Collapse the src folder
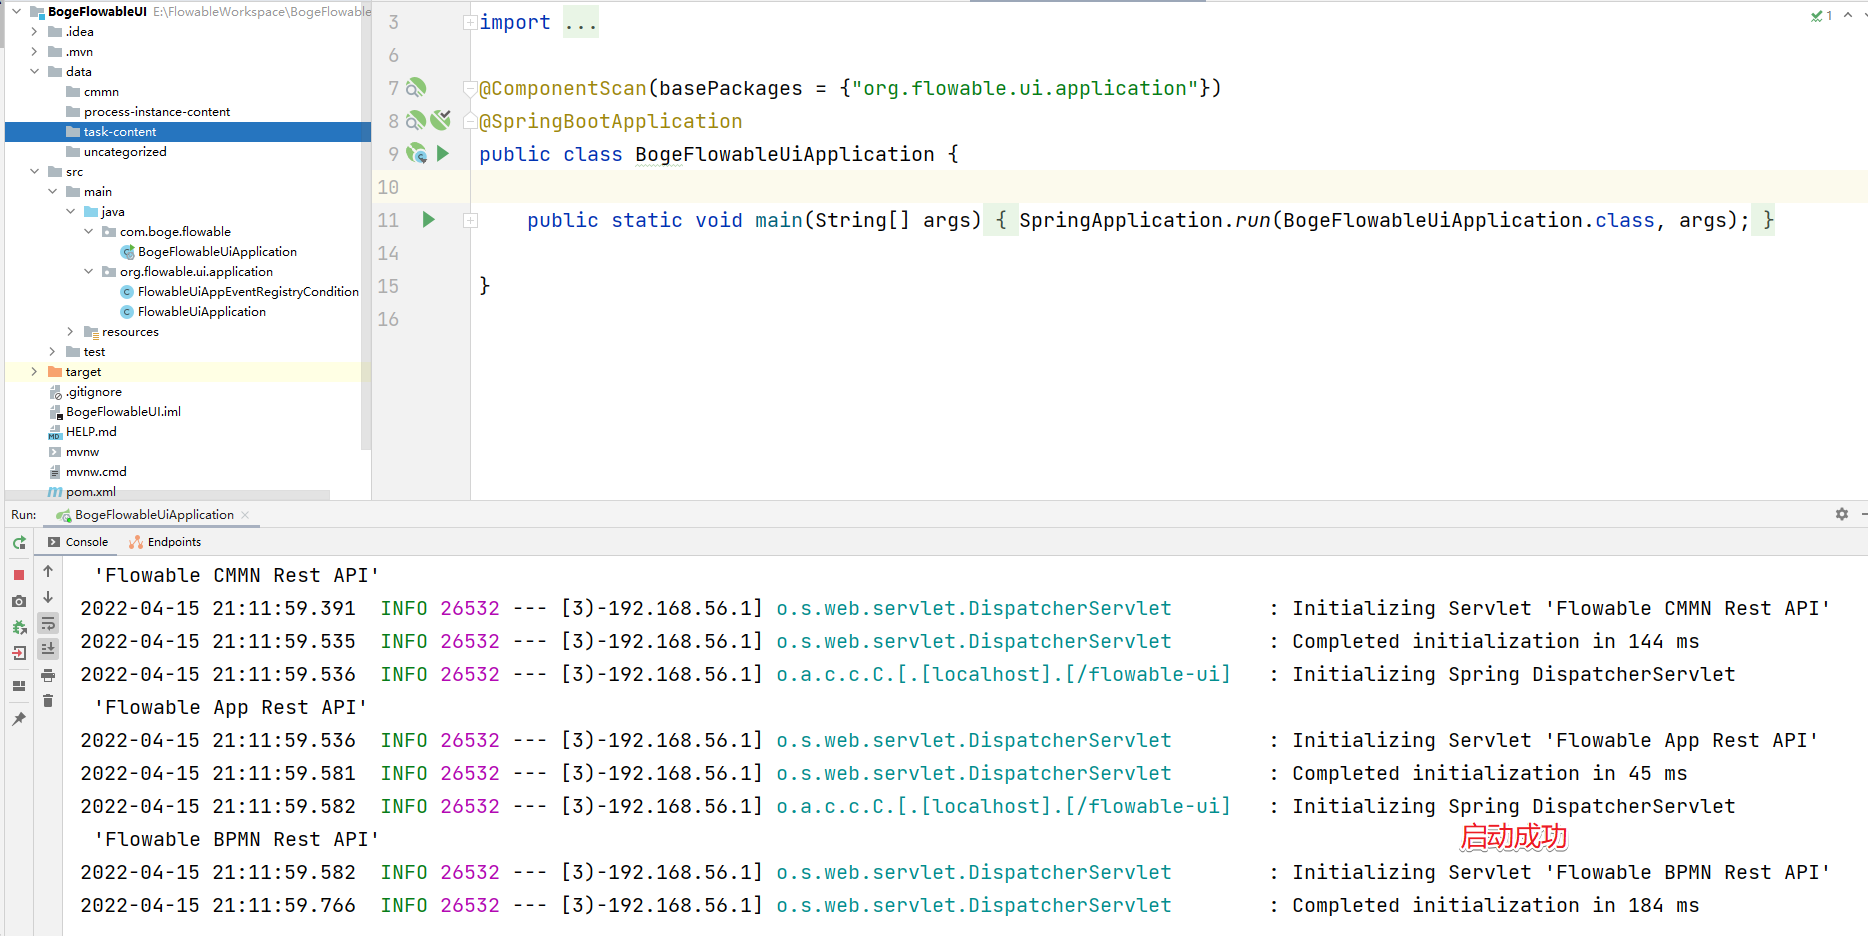The width and height of the screenshot is (1868, 936). [34, 172]
